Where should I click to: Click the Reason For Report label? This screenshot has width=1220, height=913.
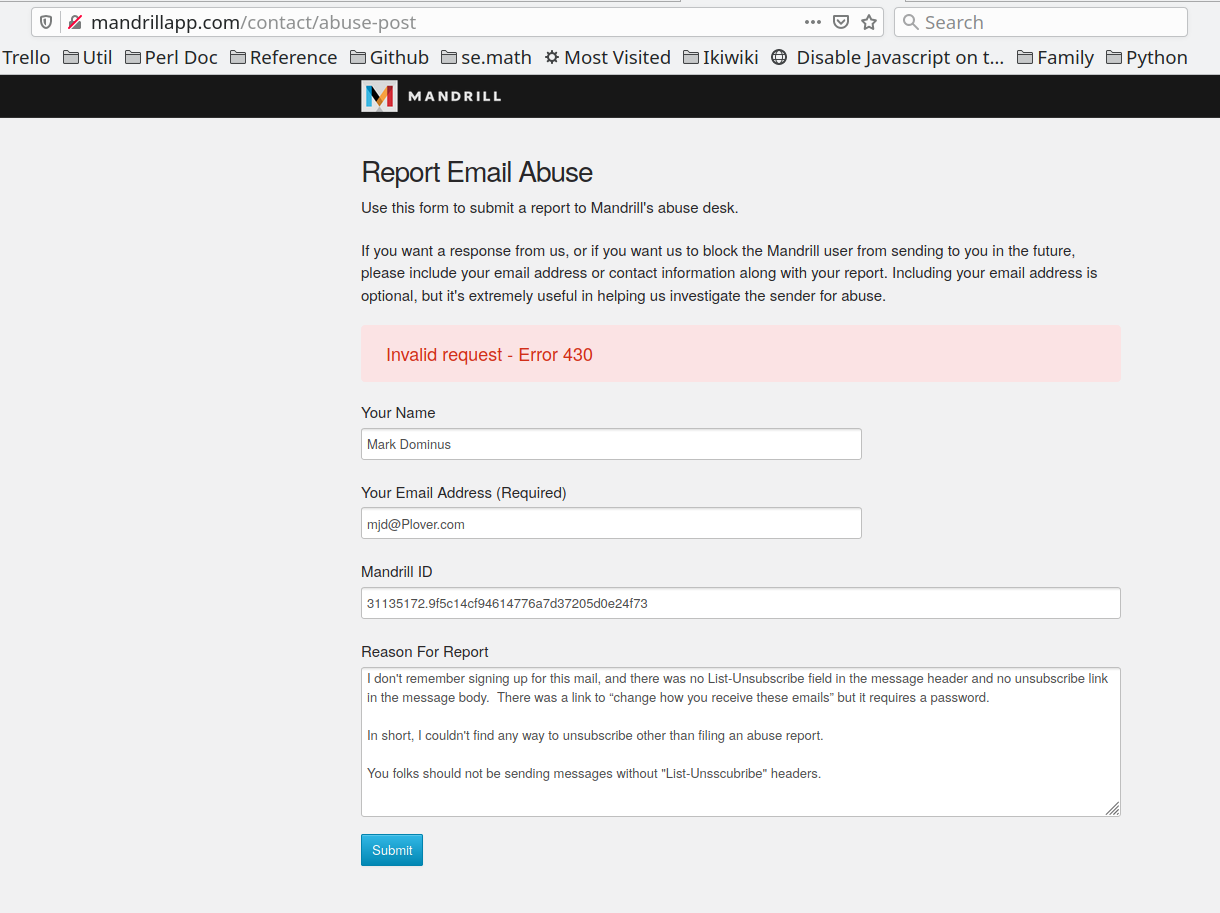pyautogui.click(x=425, y=652)
